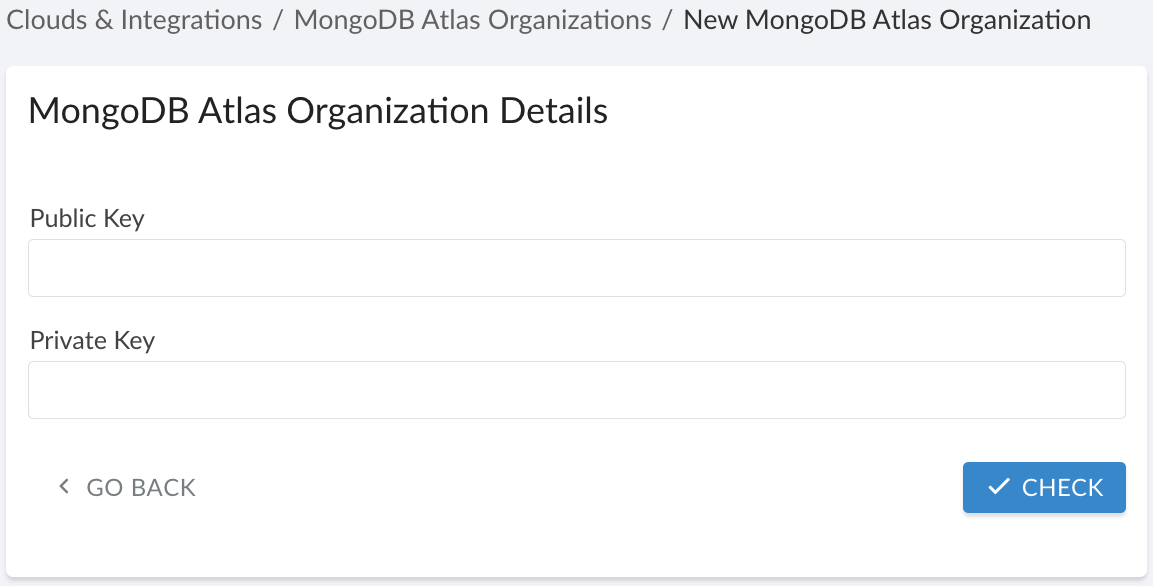Click the empty Private Key entry box
The image size is (1153, 586).
[x=576, y=389]
